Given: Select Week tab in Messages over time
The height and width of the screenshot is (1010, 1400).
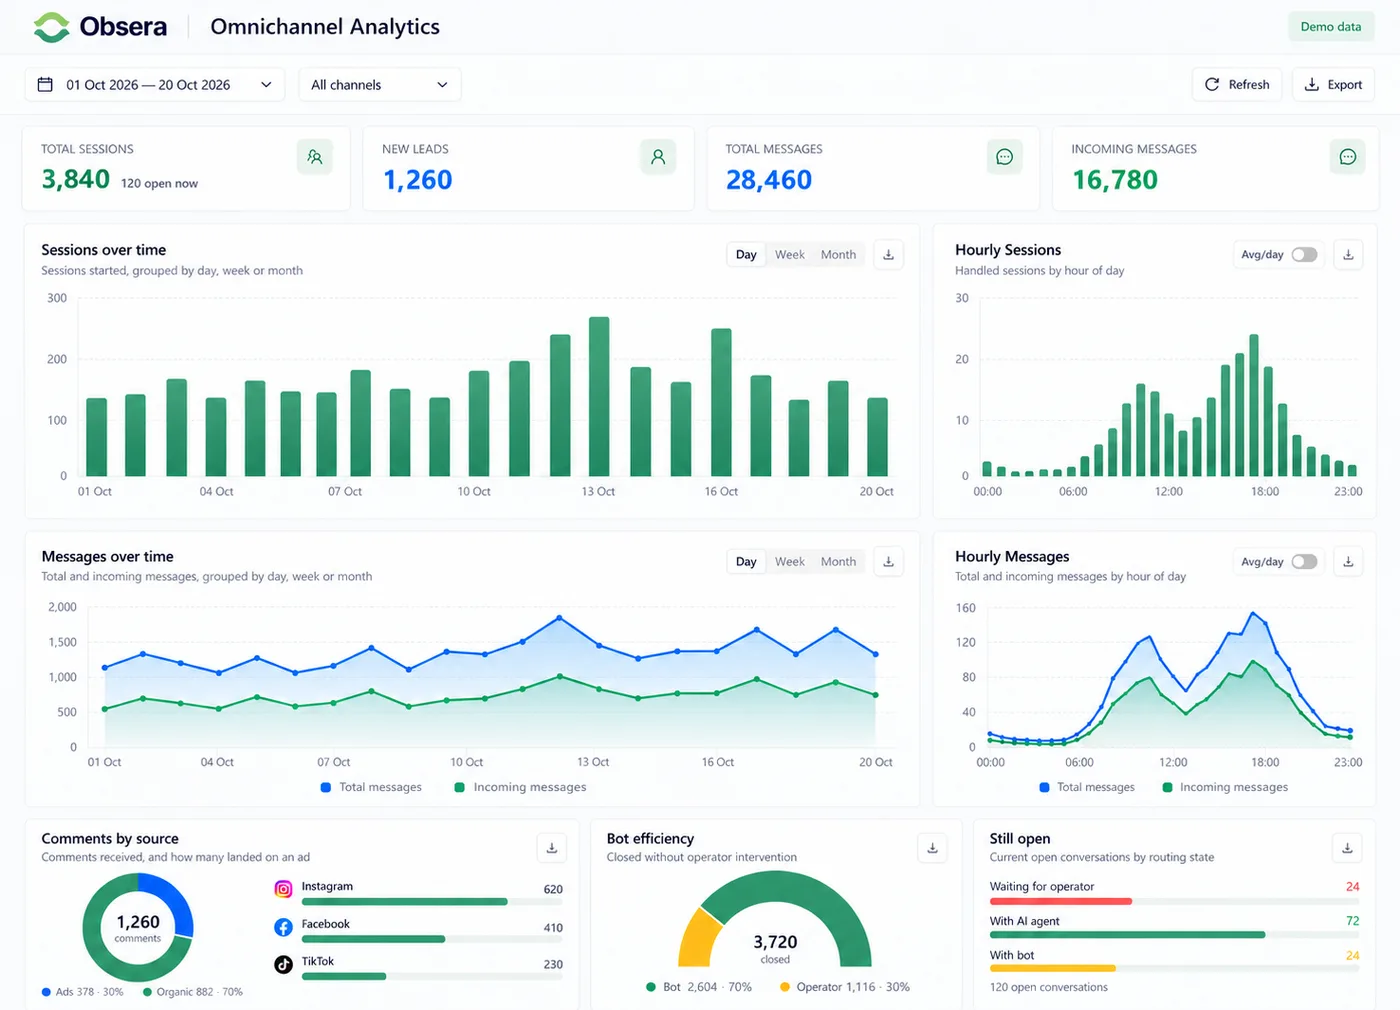Looking at the screenshot, I should point(790,562).
